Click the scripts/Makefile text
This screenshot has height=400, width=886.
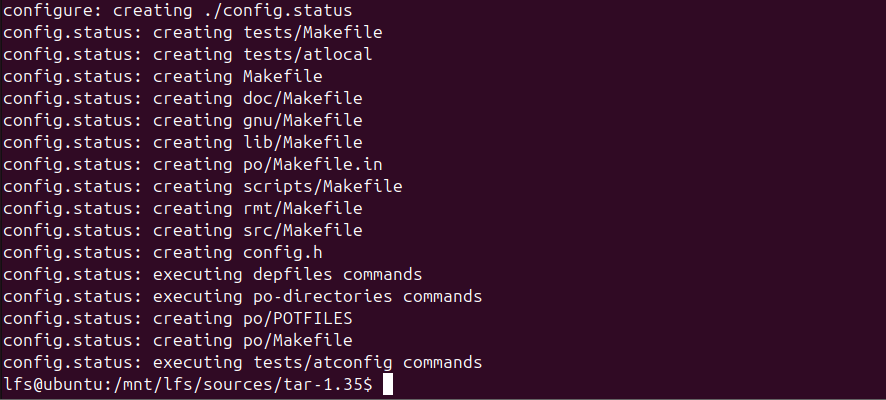click(322, 186)
